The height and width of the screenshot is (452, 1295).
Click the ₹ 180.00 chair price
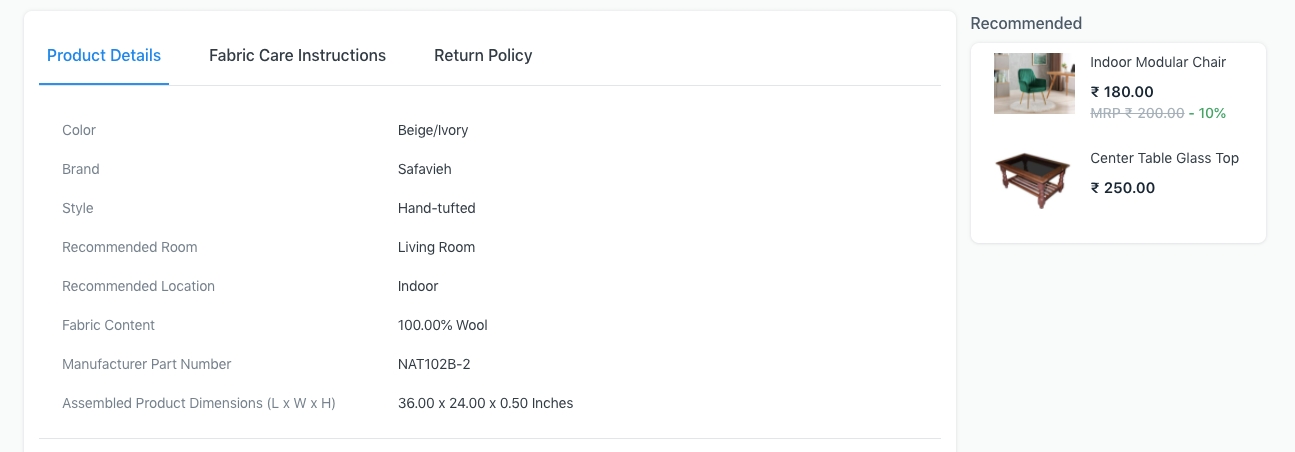click(x=1121, y=92)
